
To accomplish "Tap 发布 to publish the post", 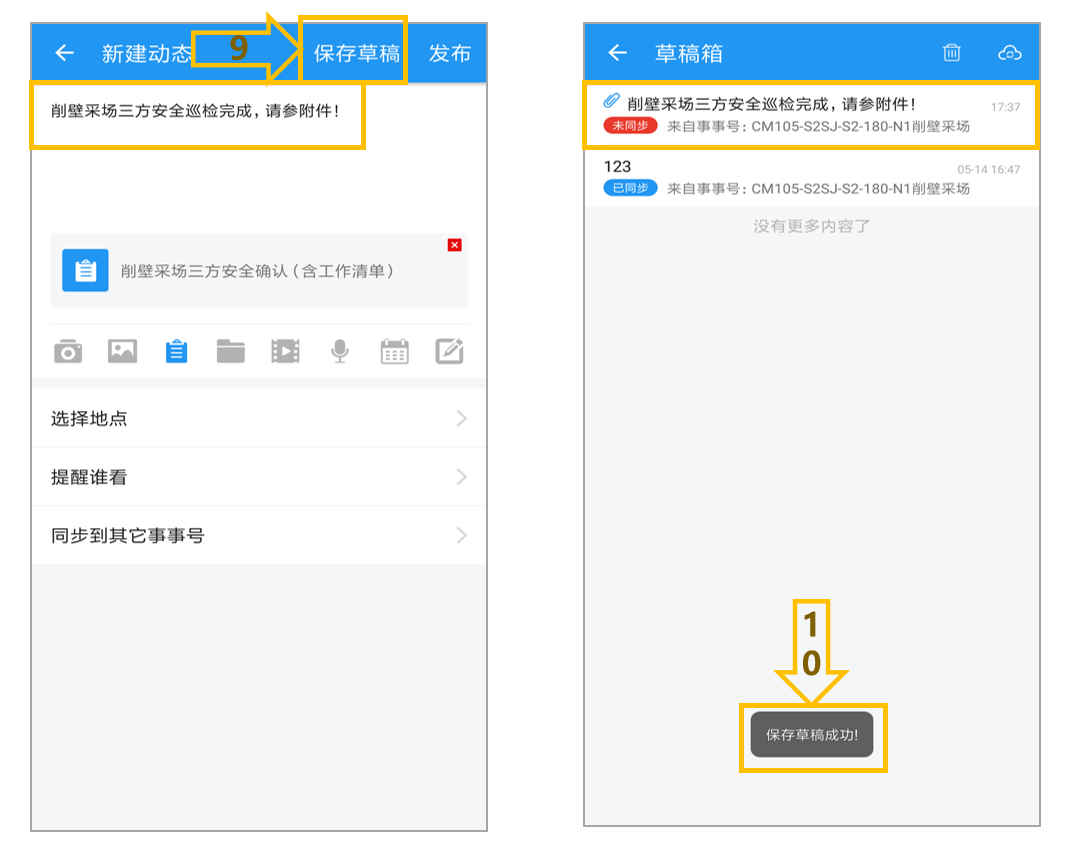I will point(449,53).
